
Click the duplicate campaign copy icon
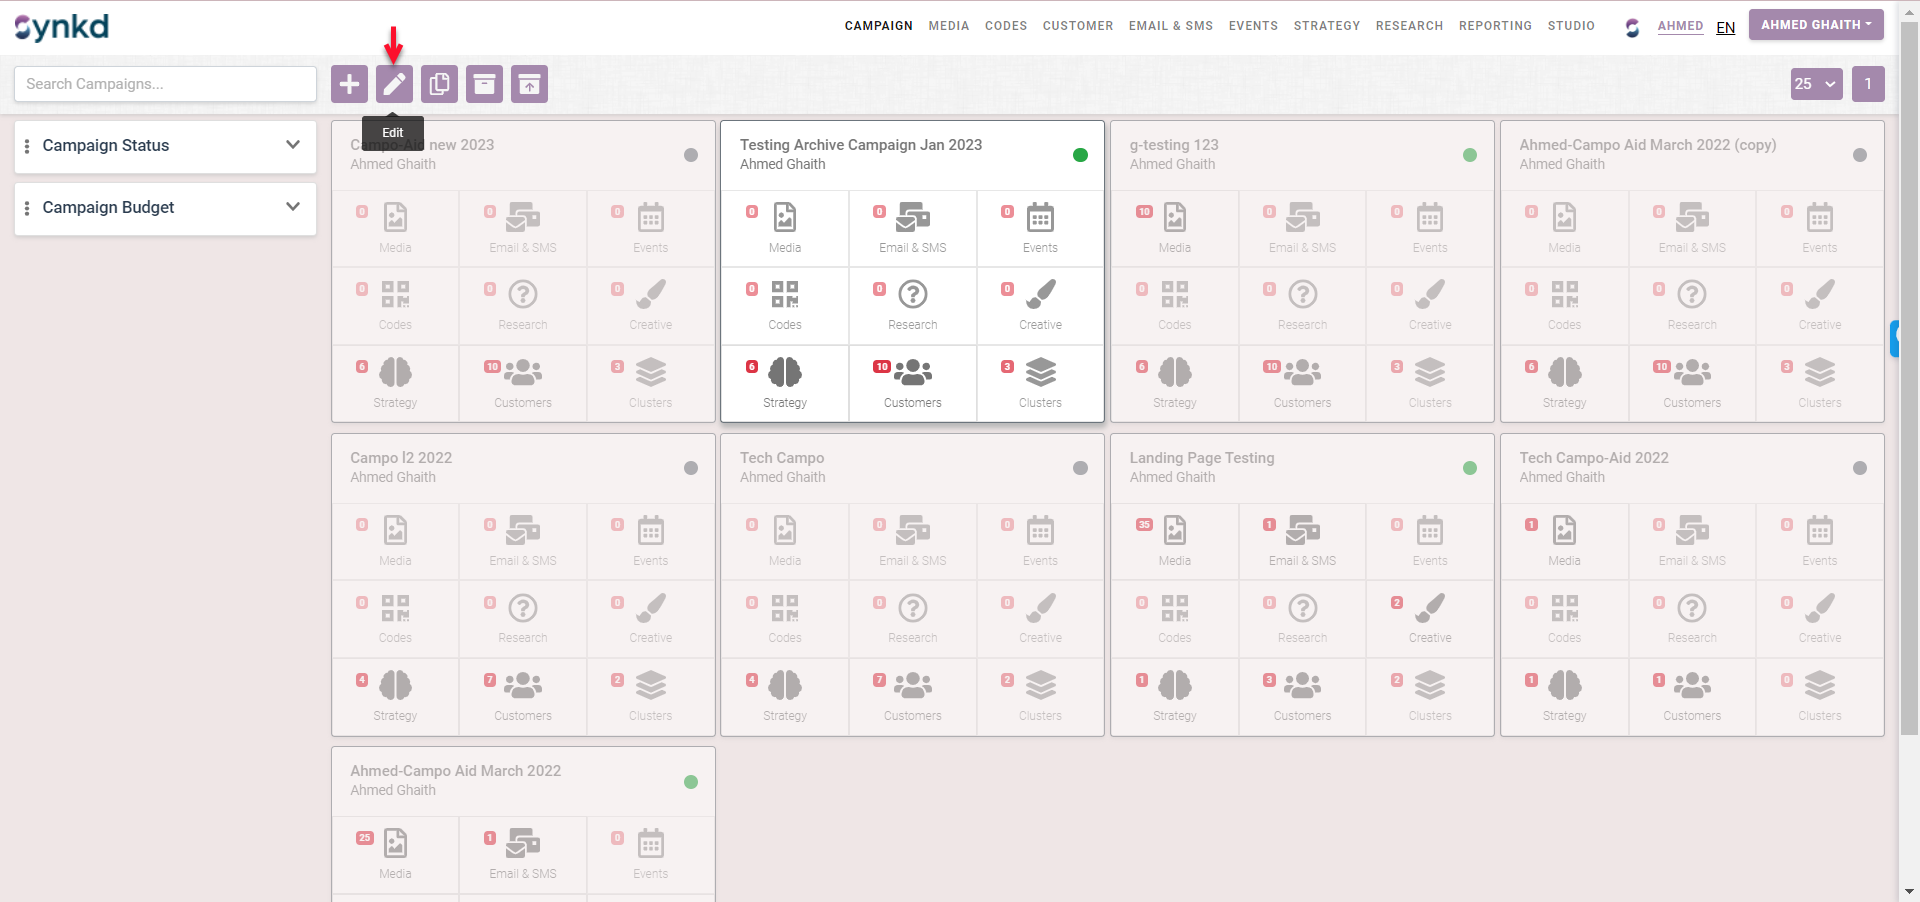(439, 84)
